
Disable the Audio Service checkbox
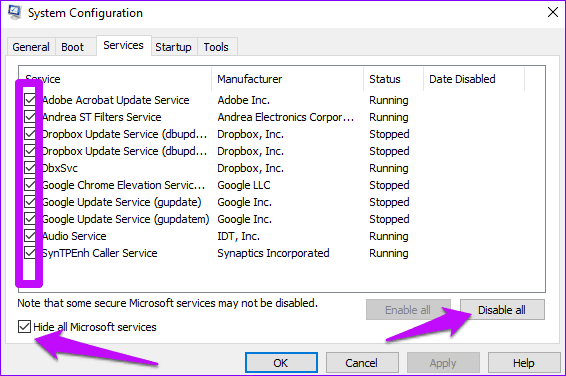click(30, 236)
